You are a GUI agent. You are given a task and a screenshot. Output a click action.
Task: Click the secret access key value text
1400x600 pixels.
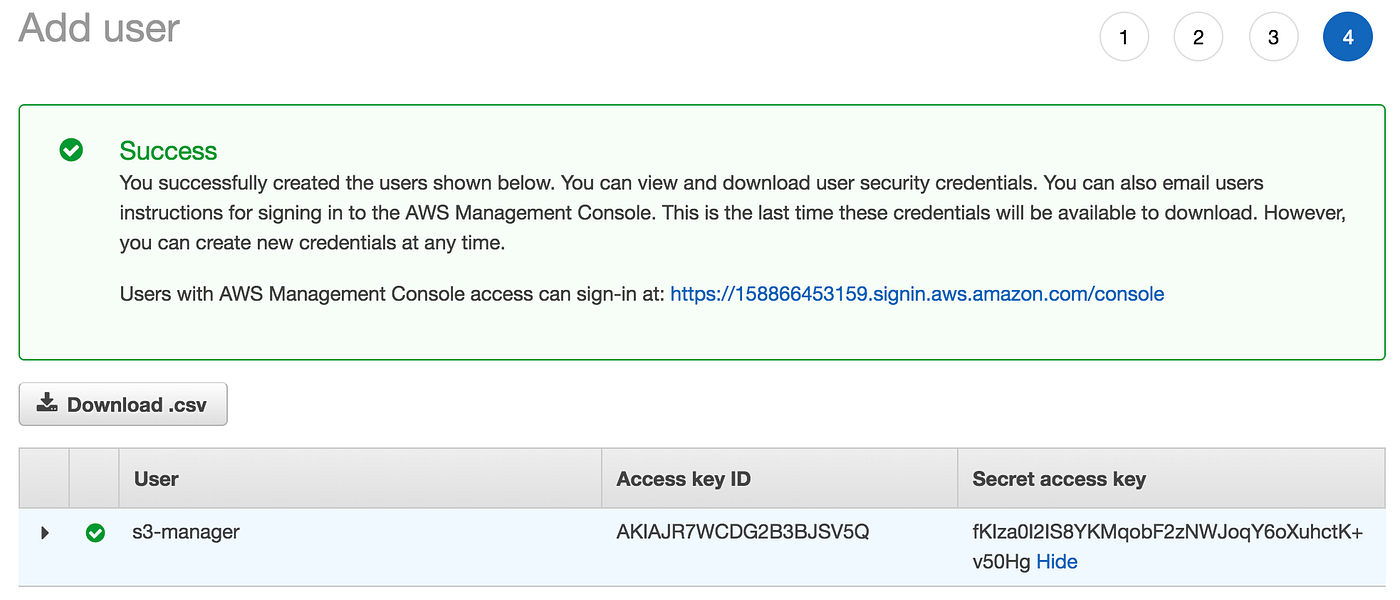tap(1167, 533)
